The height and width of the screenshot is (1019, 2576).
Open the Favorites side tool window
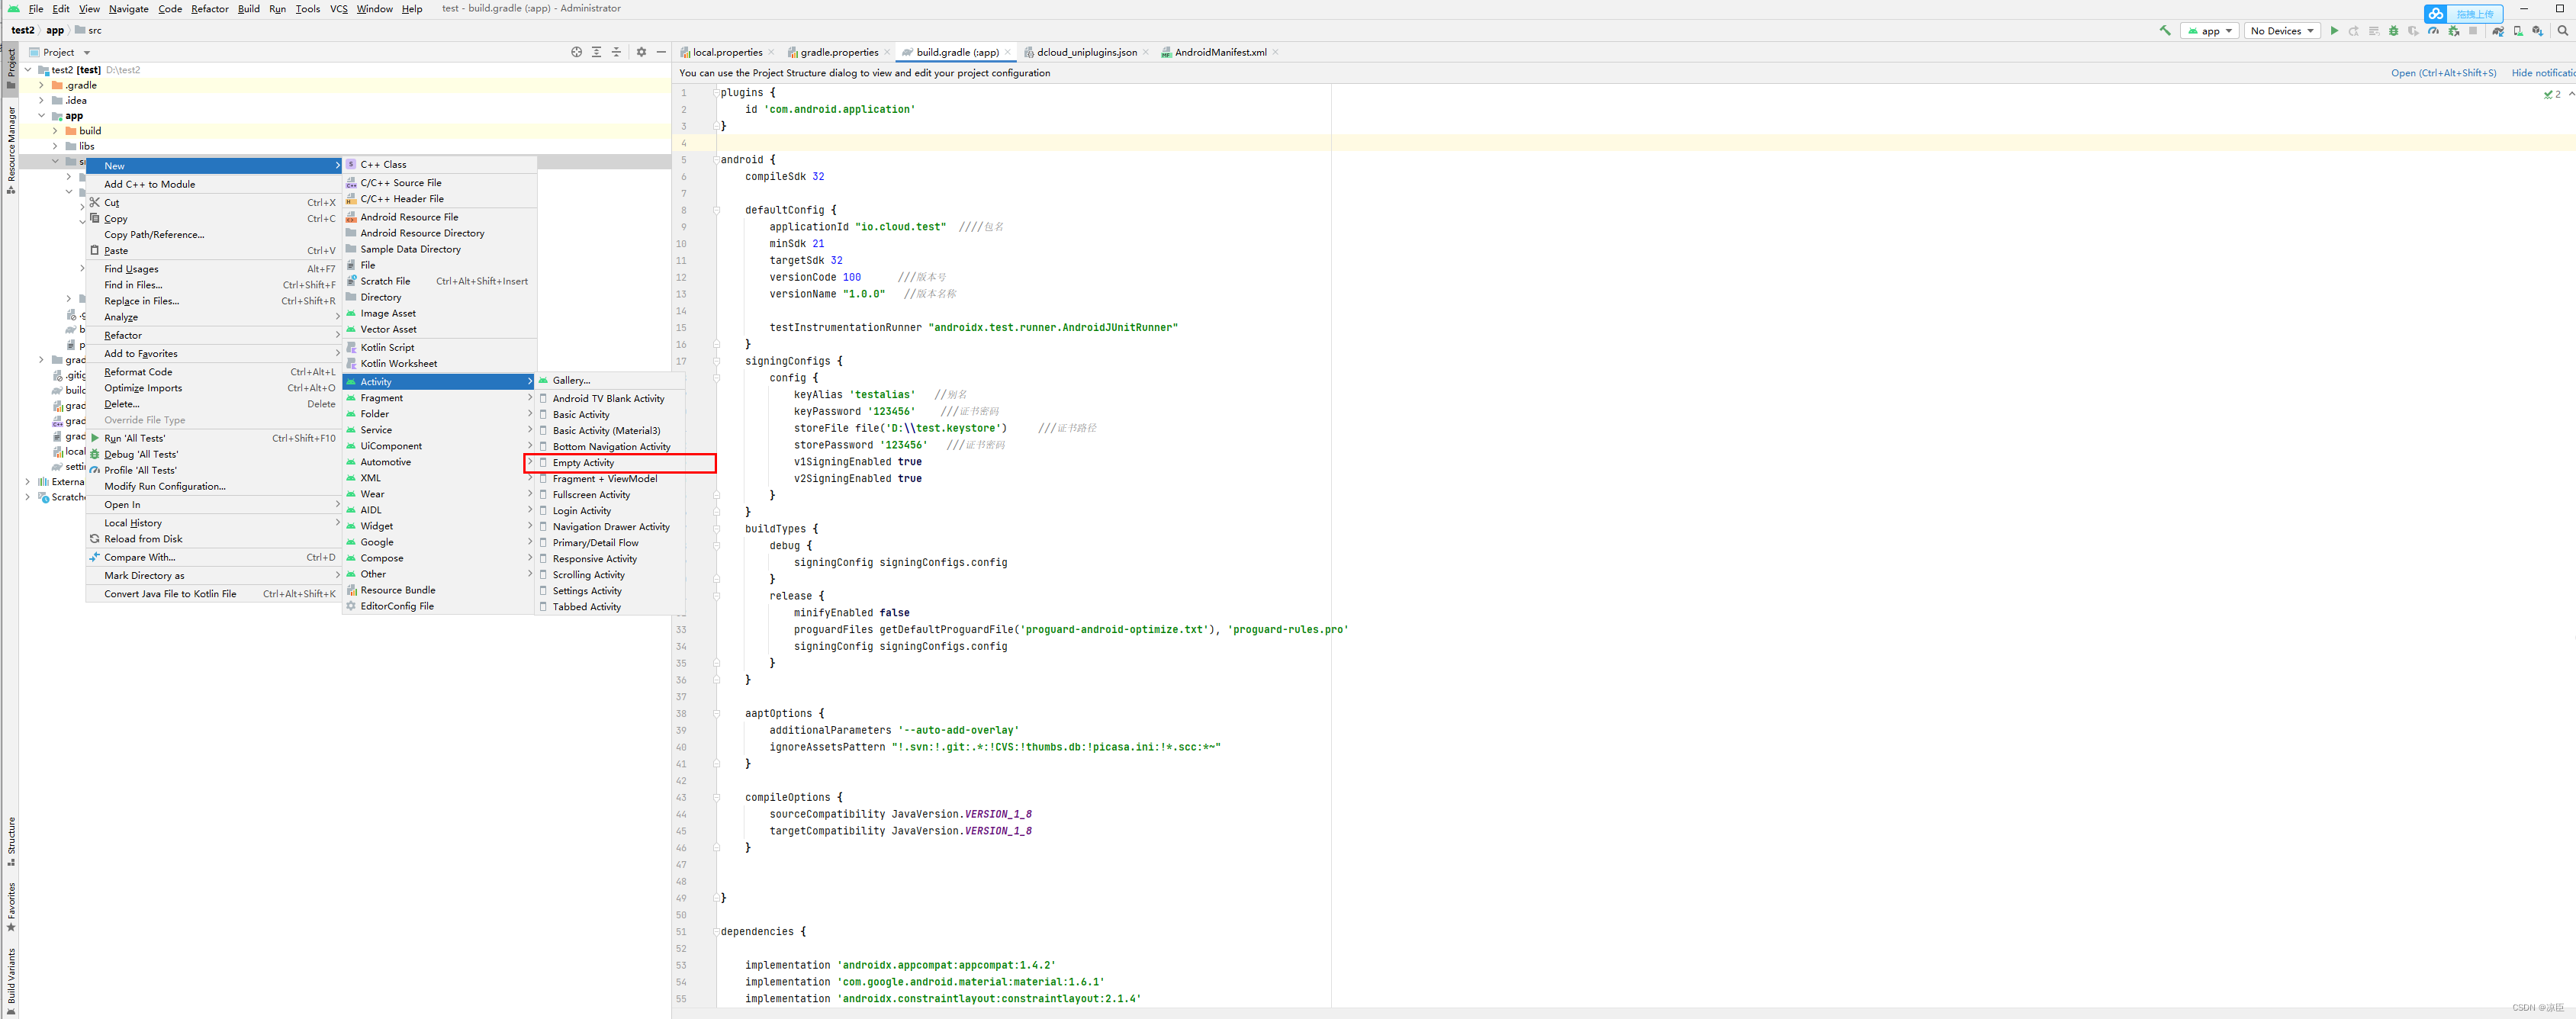11,907
